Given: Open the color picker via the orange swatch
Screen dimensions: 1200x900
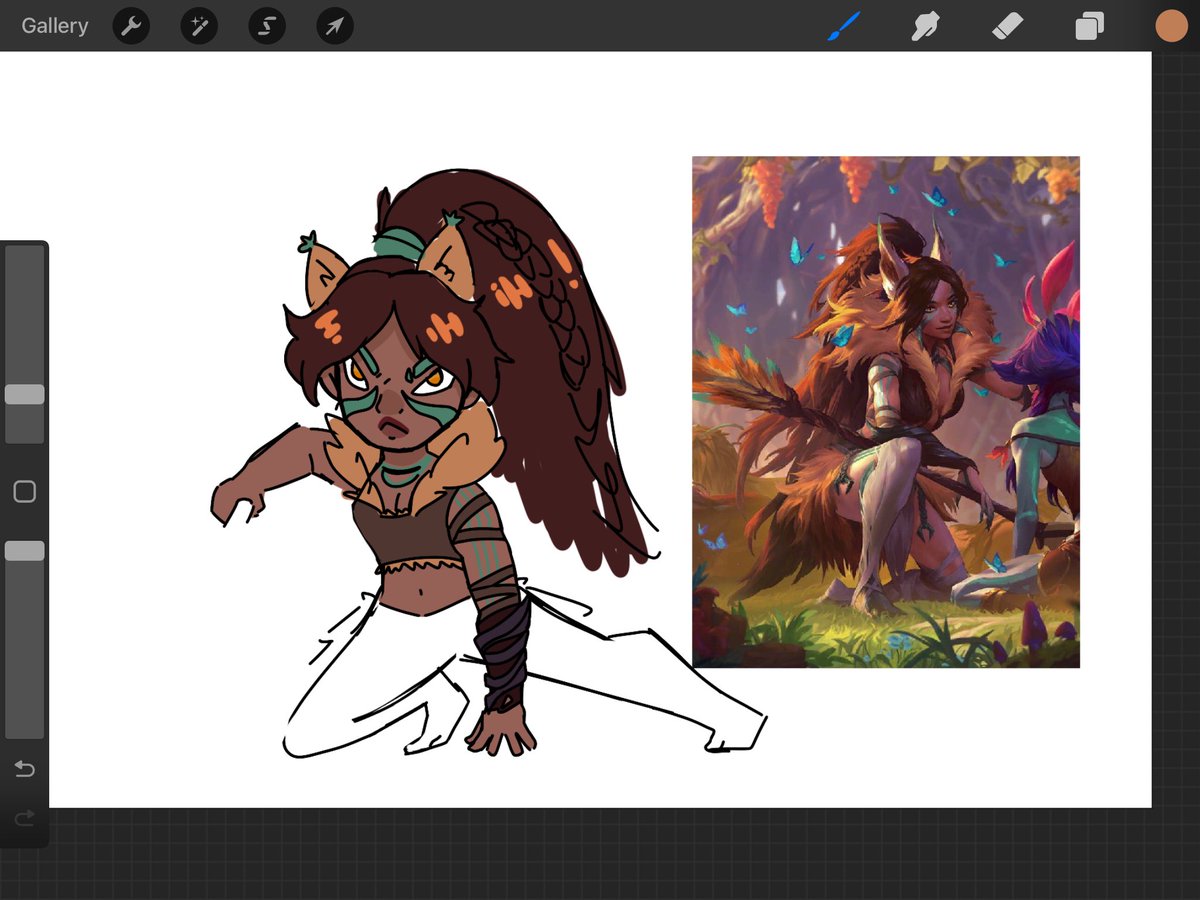Looking at the screenshot, I should click(x=1170, y=26).
